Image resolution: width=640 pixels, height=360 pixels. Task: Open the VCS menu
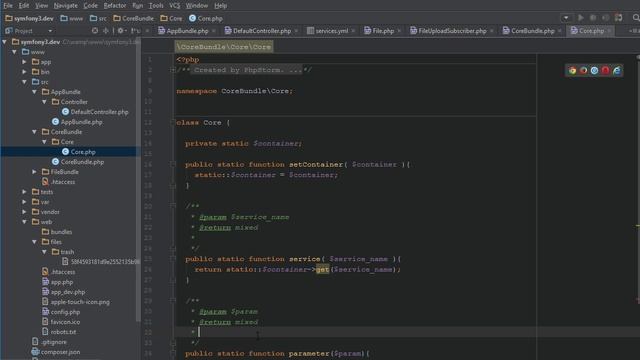175,6
